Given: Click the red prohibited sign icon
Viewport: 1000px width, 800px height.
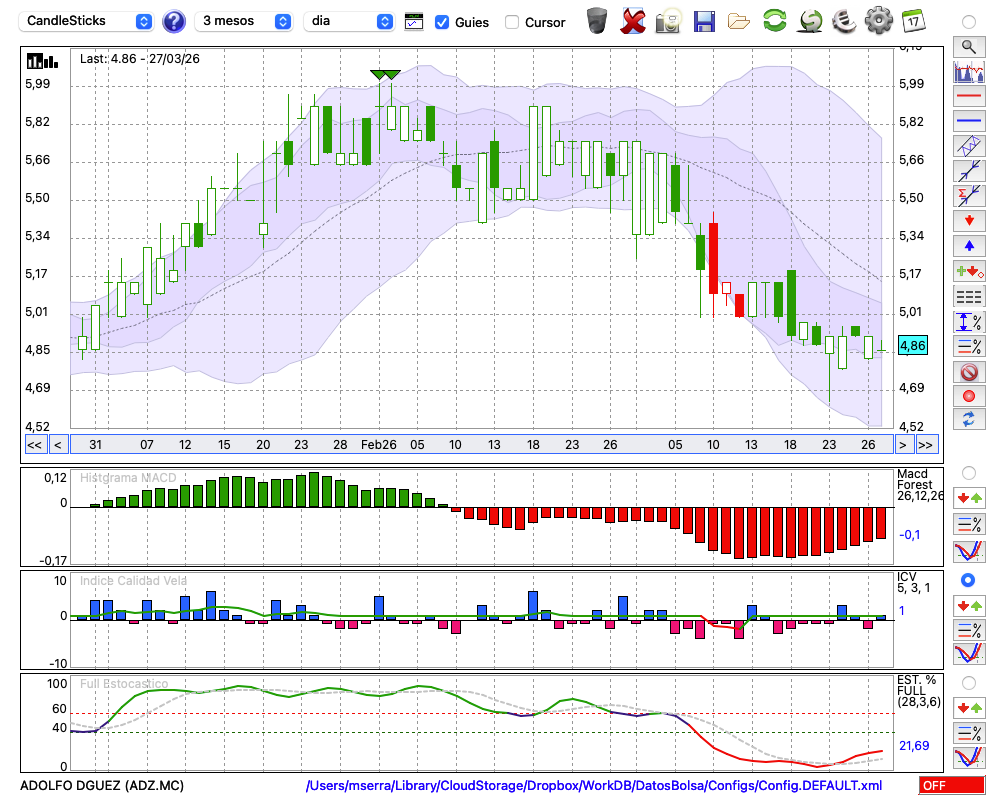Looking at the screenshot, I should click(x=969, y=372).
